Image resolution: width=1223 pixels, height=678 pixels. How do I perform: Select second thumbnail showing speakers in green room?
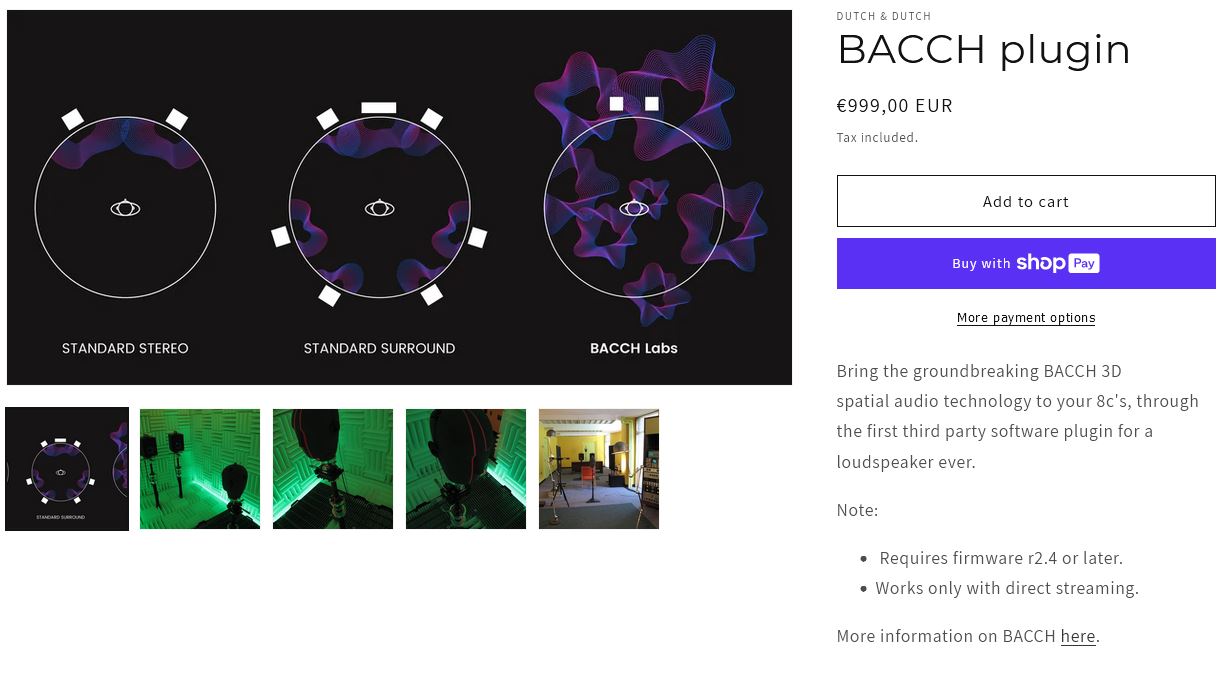(x=200, y=469)
